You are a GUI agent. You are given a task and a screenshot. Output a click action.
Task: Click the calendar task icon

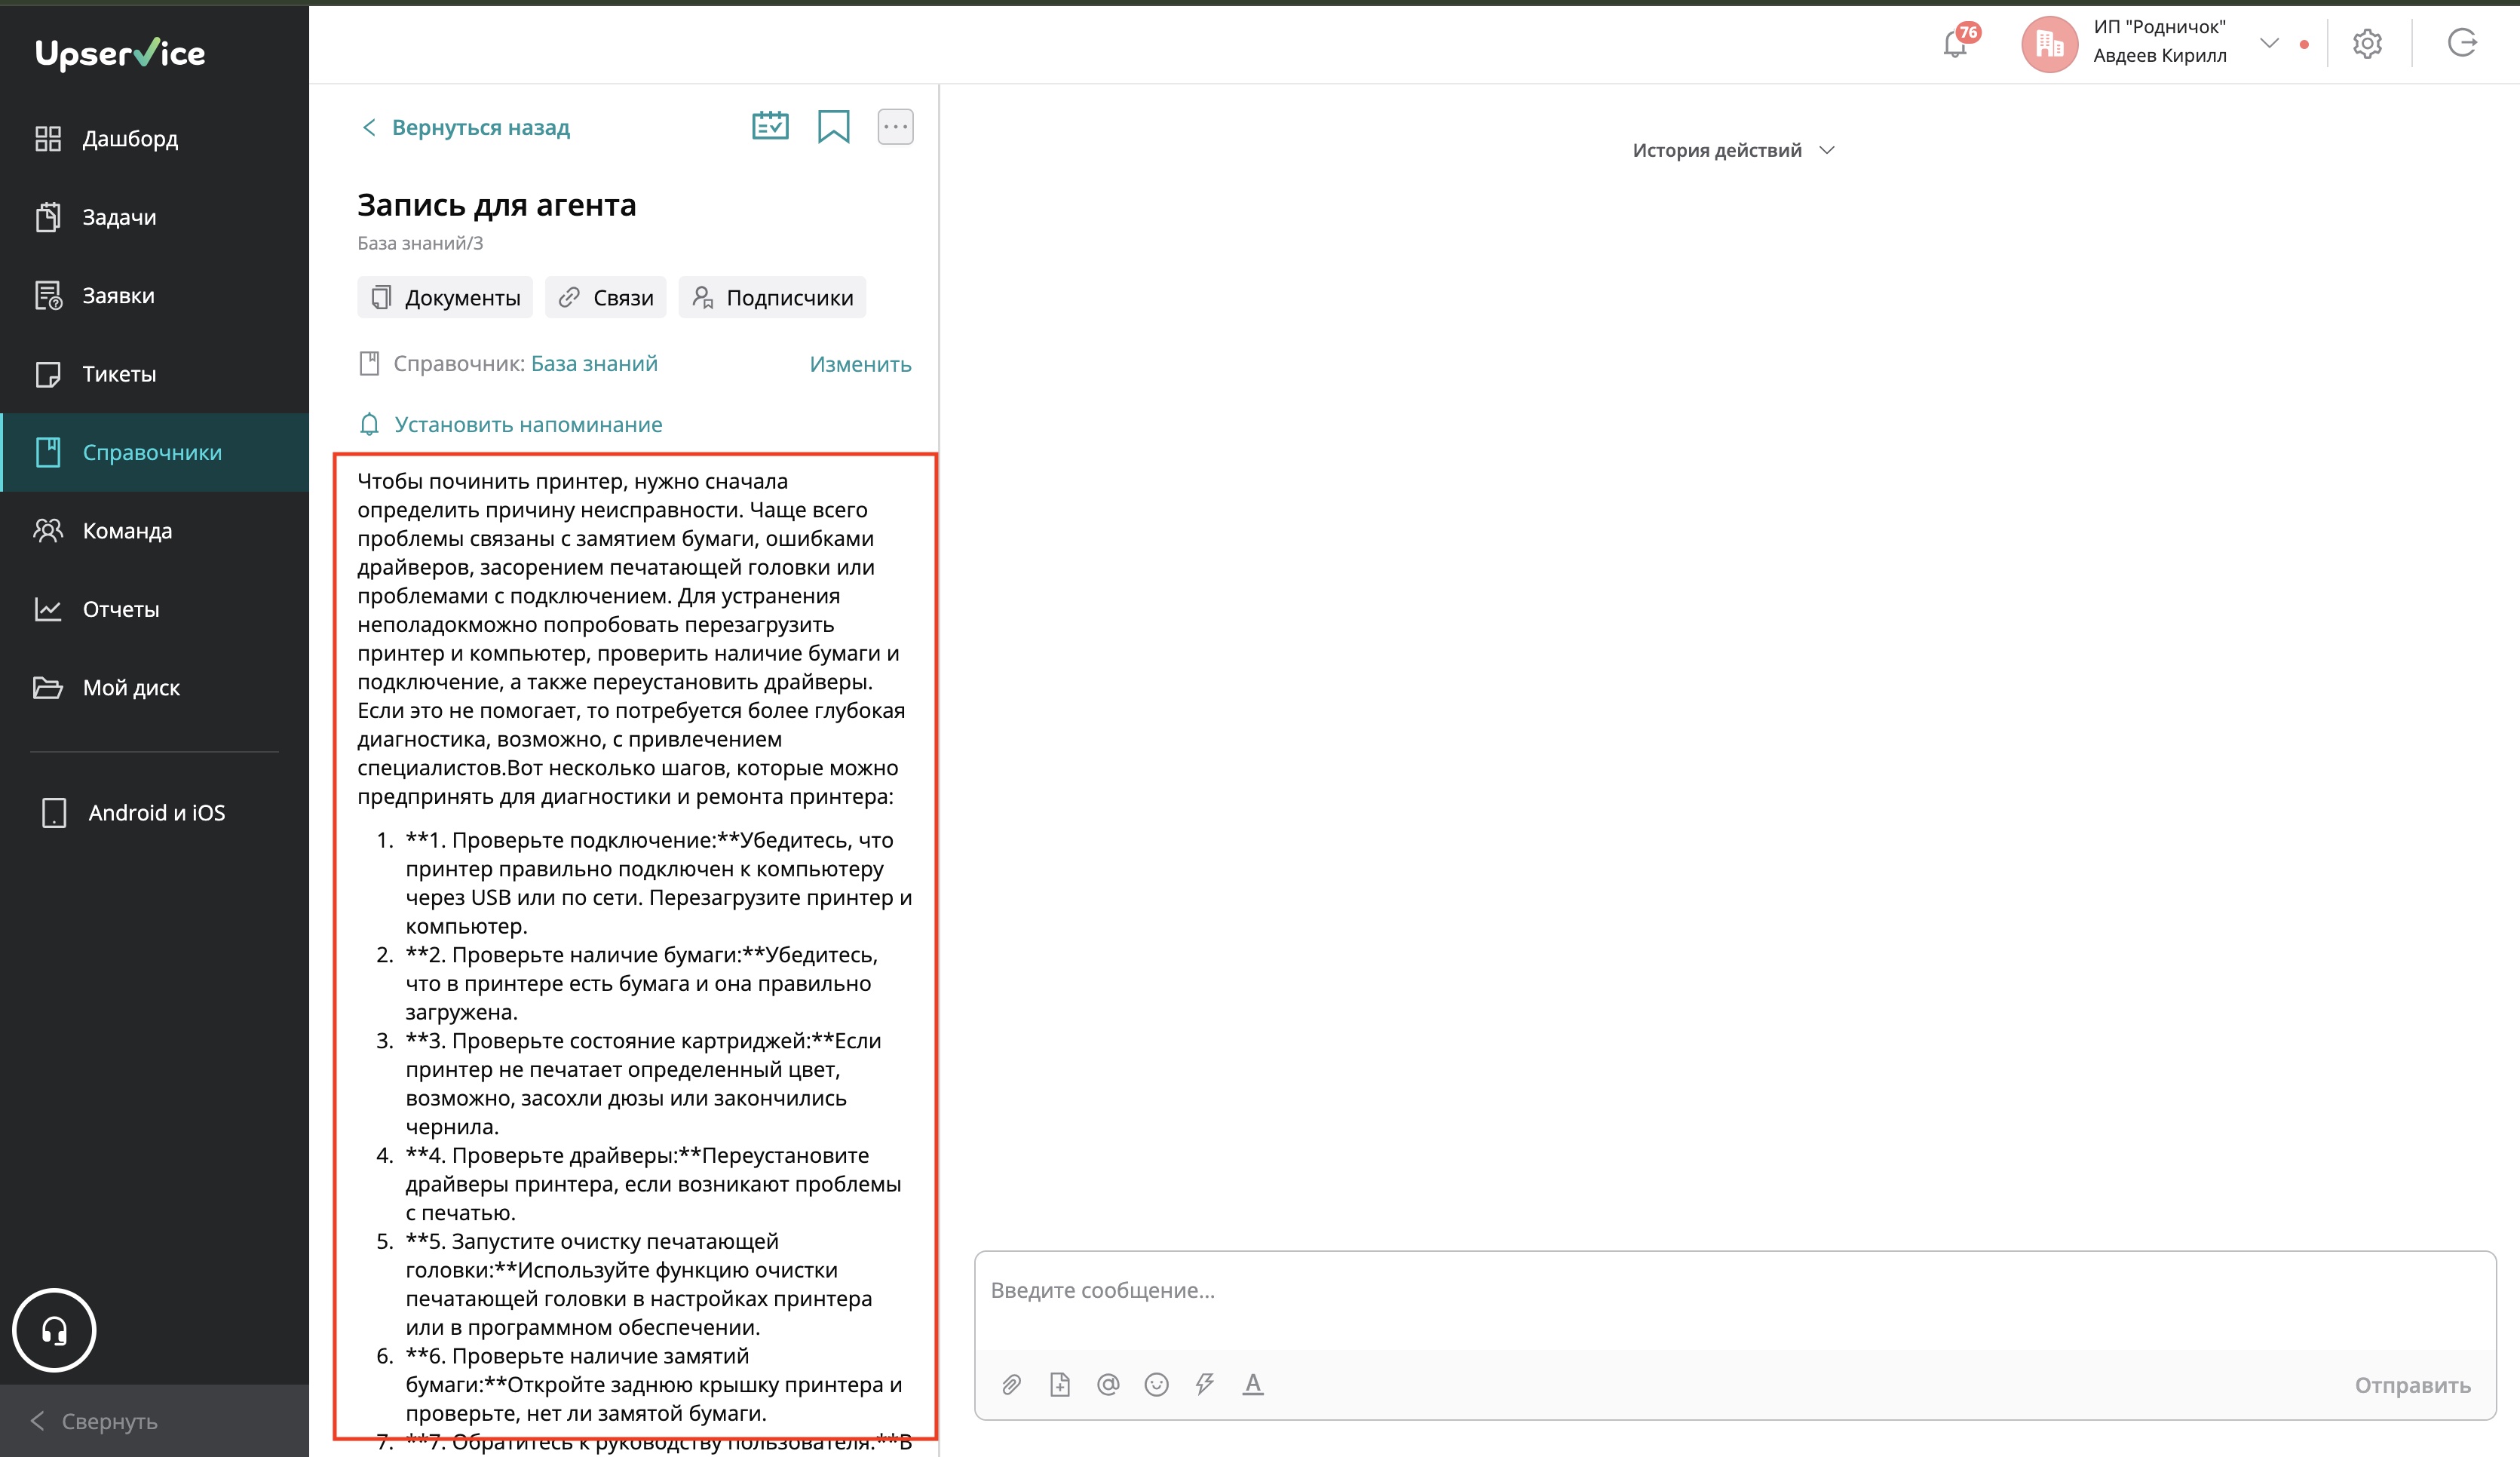click(770, 127)
